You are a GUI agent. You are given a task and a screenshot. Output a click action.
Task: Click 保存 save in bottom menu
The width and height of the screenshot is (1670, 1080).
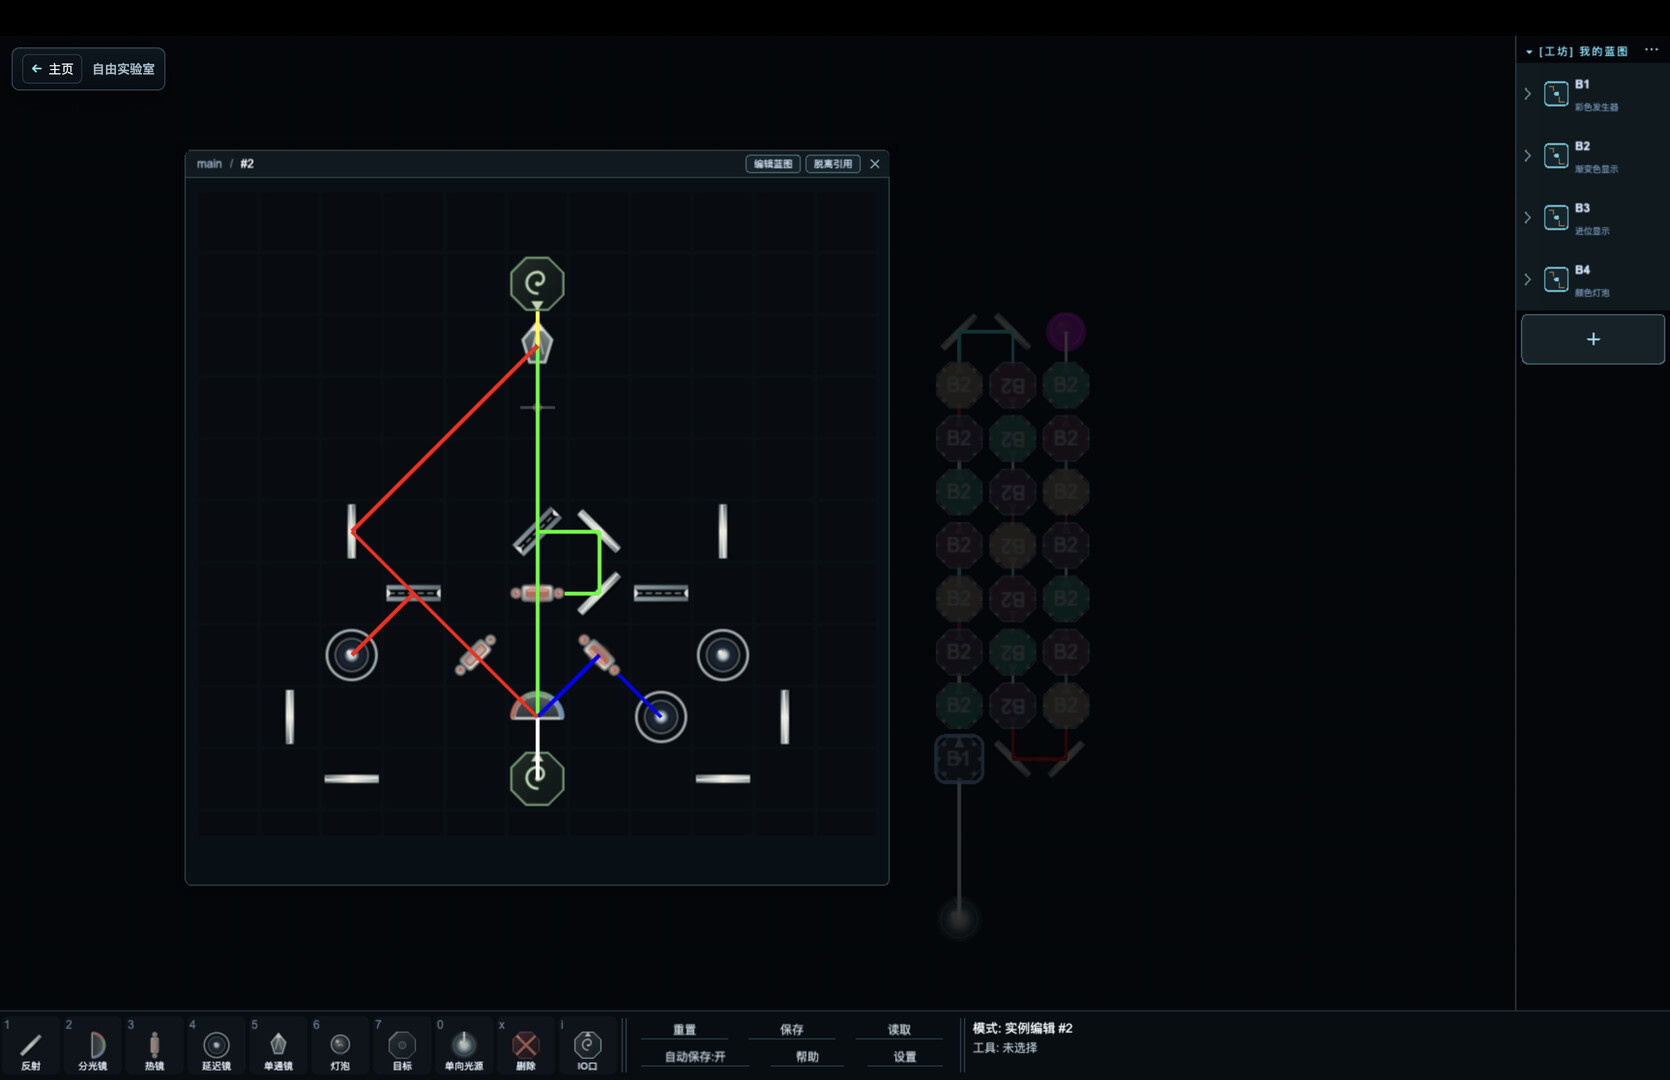[792, 1030]
